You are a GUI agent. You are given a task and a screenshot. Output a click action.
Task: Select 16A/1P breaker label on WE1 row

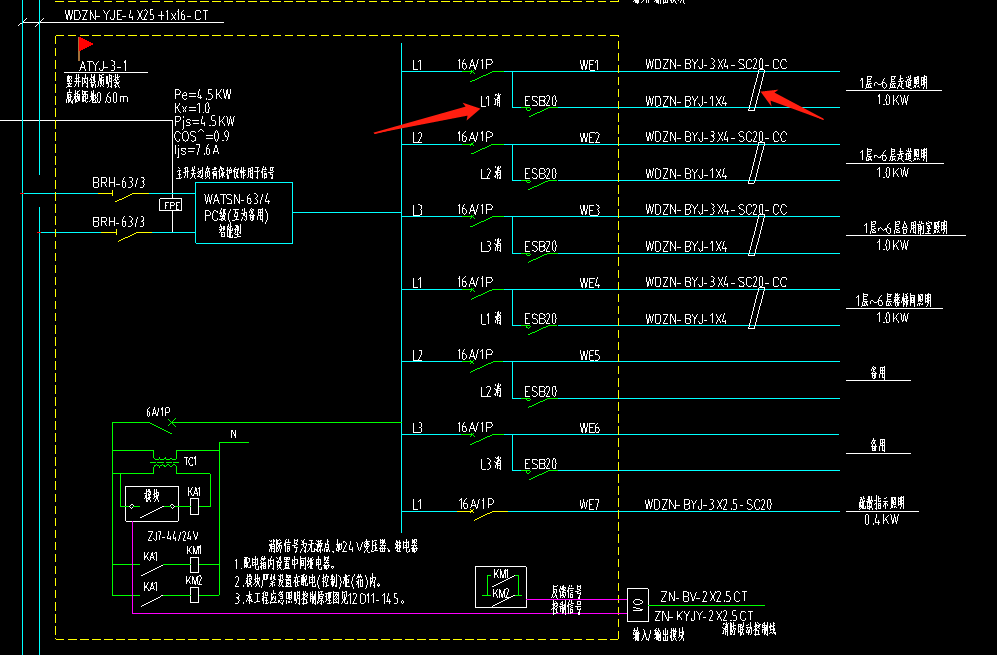click(x=475, y=64)
